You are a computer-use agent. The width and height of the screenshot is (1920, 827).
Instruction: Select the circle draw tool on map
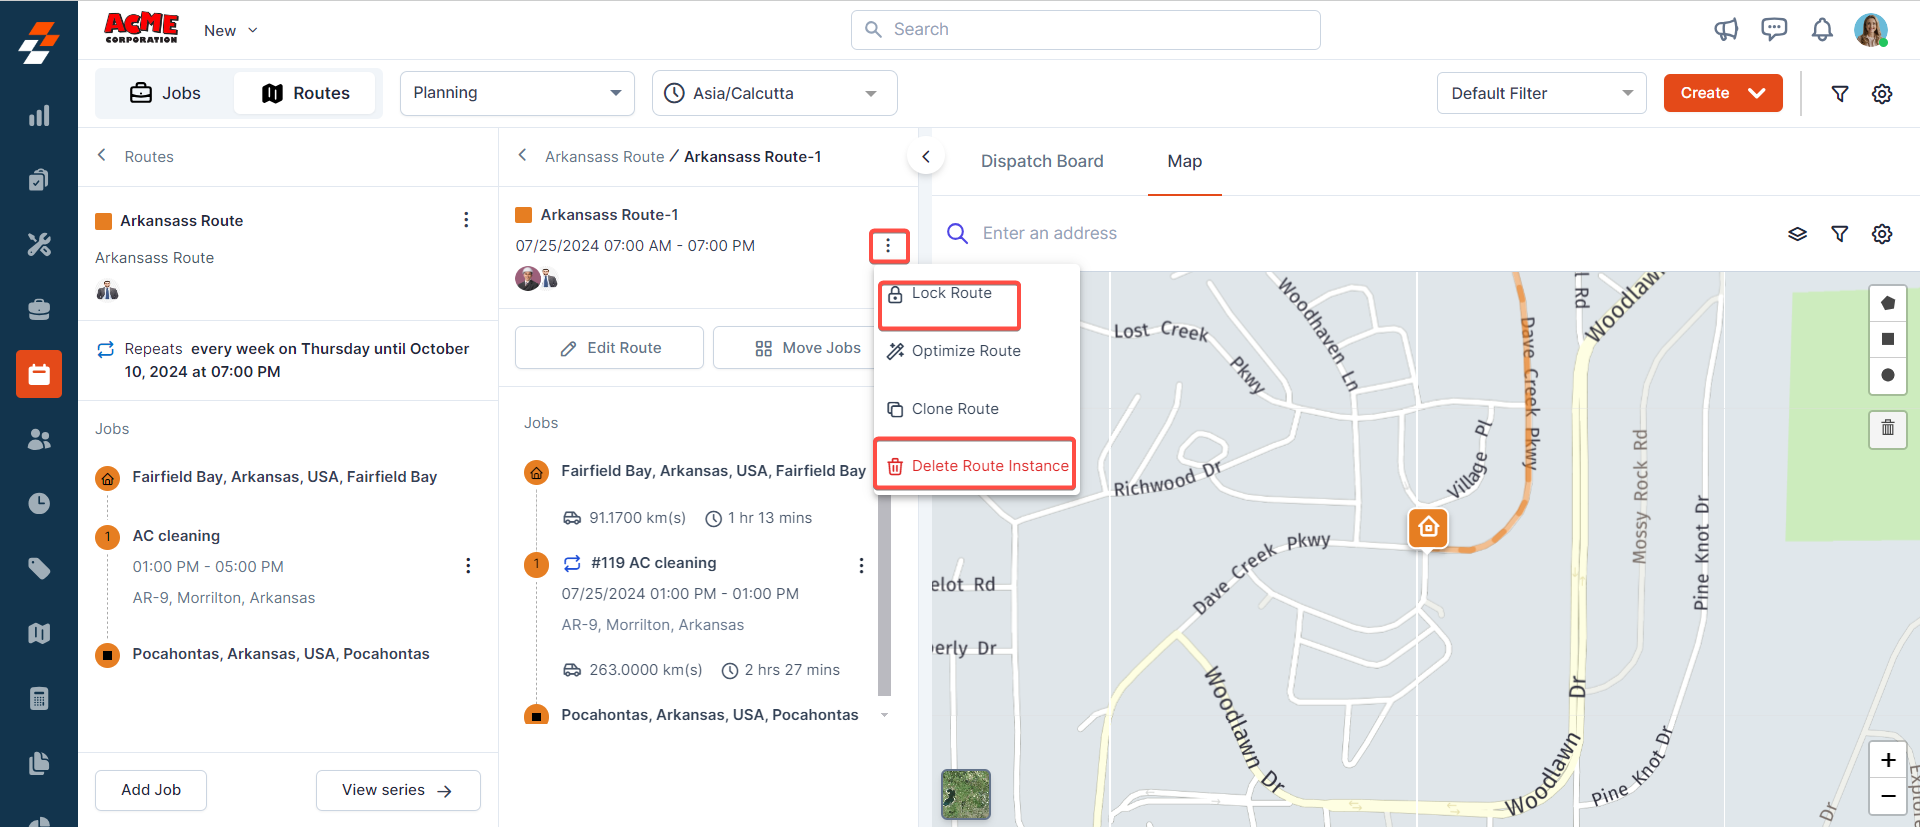[x=1888, y=375]
